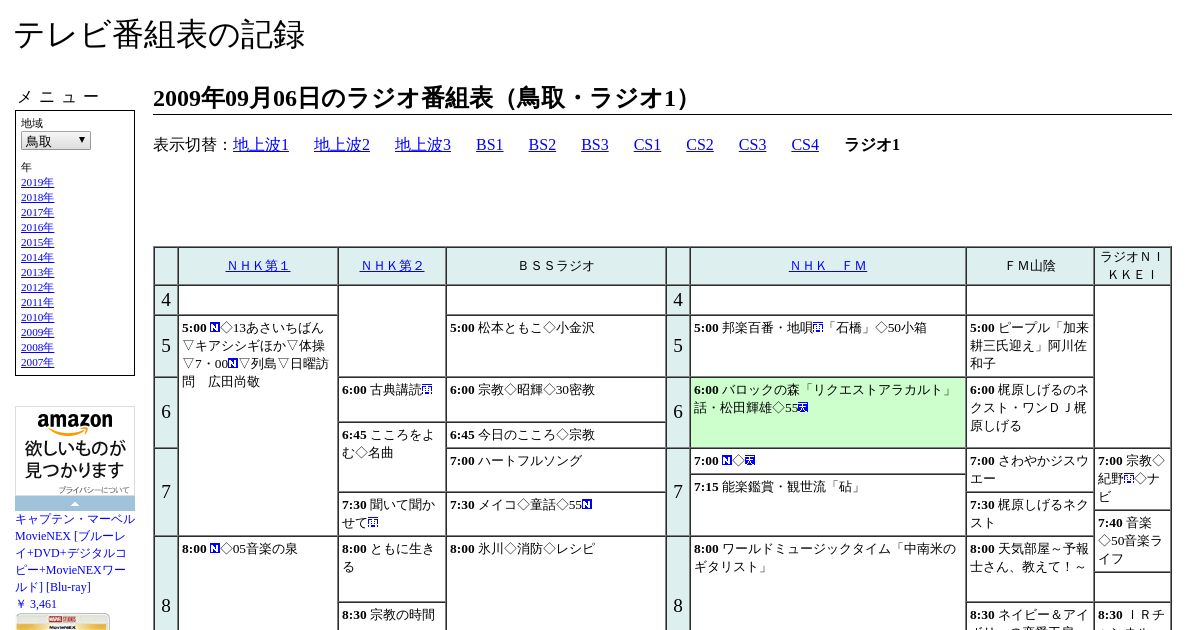Open the 2014年 year link

[37, 257]
